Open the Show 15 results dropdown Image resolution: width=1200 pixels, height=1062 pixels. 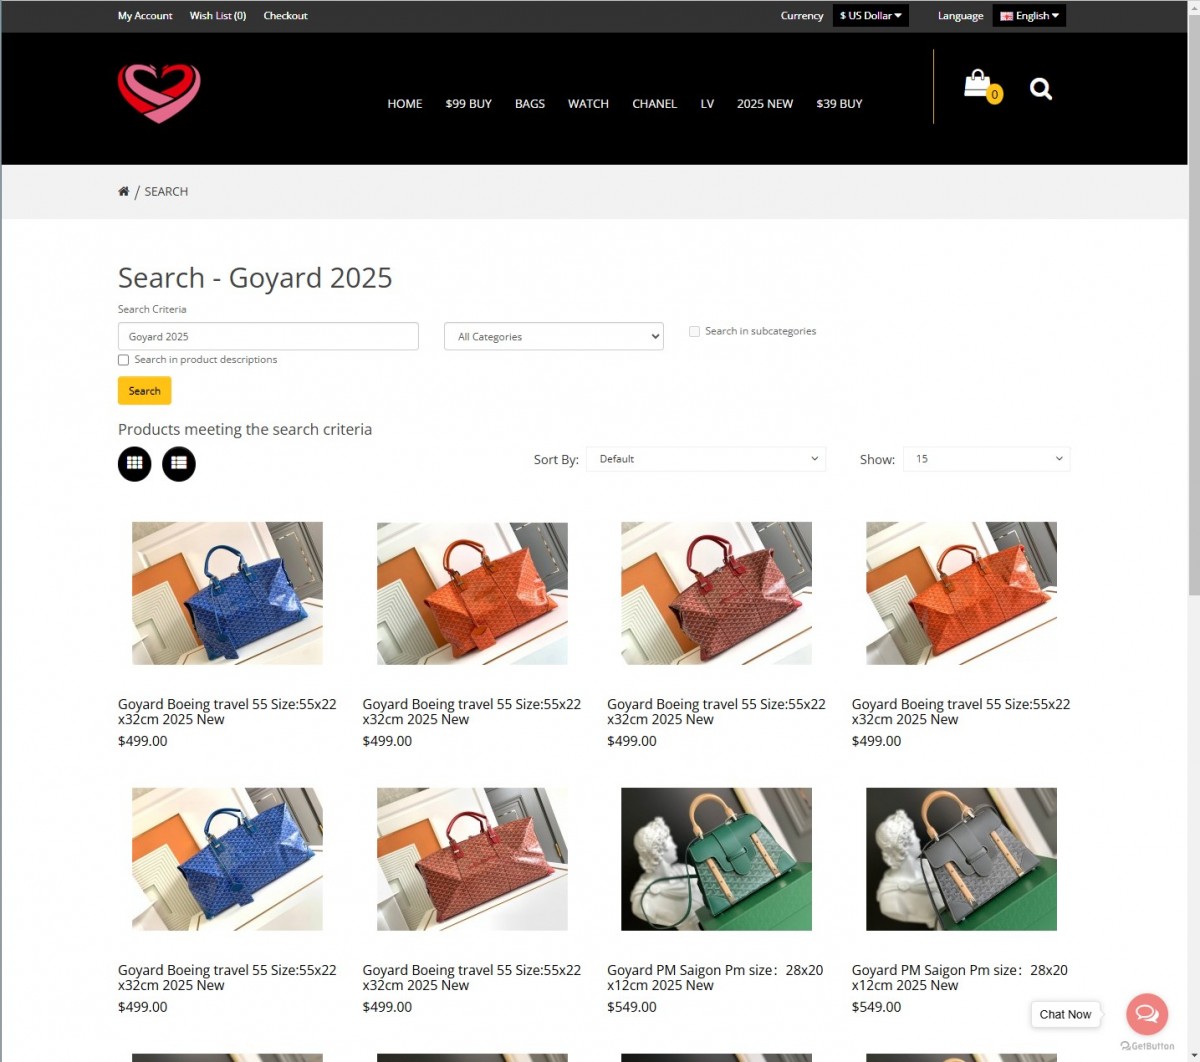point(986,459)
